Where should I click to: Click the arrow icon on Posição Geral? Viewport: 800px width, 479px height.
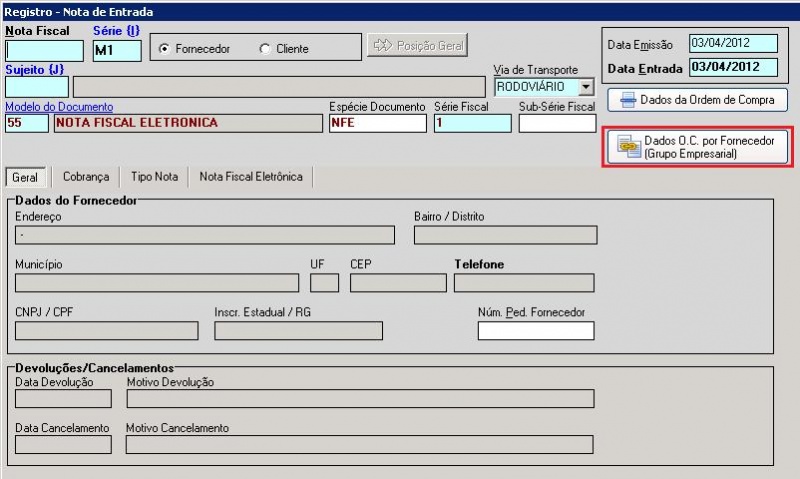[383, 45]
